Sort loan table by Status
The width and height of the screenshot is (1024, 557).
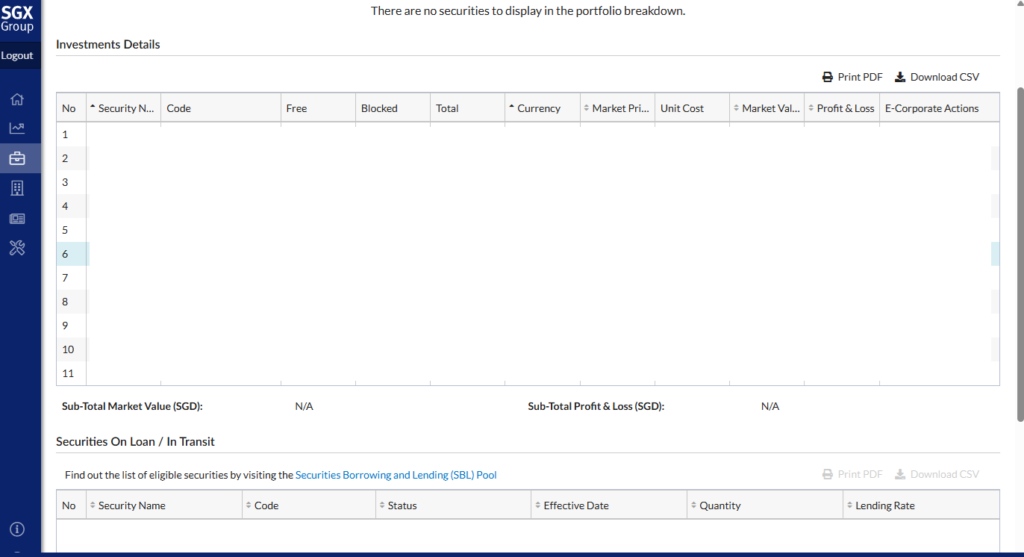click(x=453, y=505)
